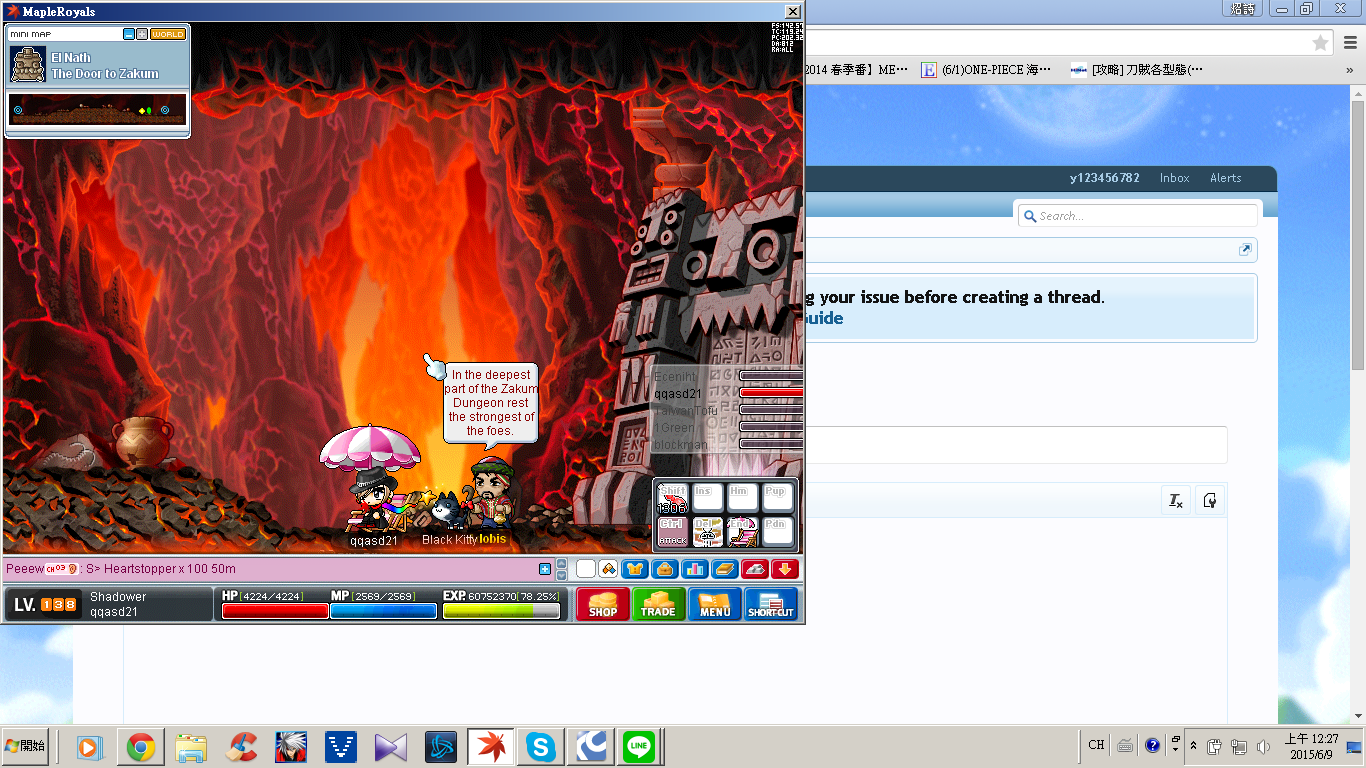Screen dimensions: 1366x768
Task: Open y123456782 account menu
Action: coord(1104,178)
